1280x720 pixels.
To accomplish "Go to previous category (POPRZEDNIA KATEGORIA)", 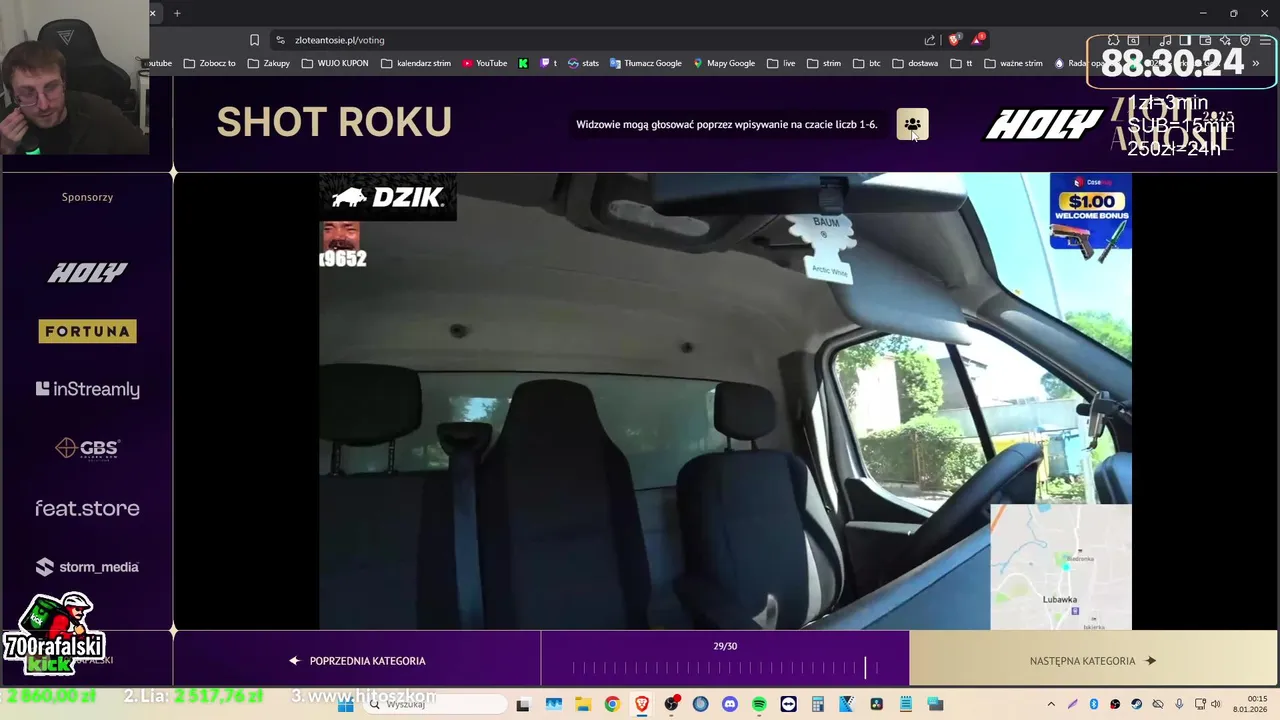I will tap(357, 661).
